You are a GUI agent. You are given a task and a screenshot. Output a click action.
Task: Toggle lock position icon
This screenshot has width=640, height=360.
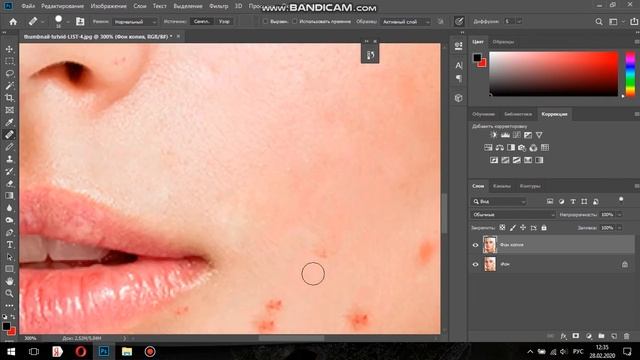[523, 228]
